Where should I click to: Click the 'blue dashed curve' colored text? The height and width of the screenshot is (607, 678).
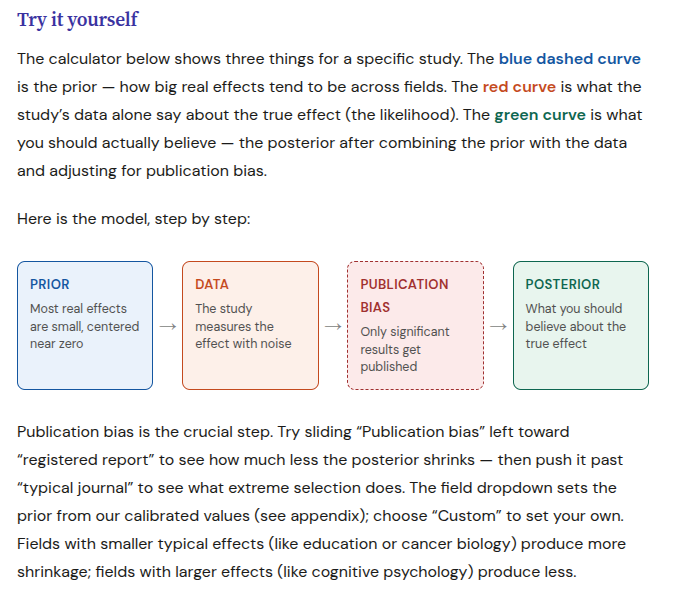pos(569,59)
